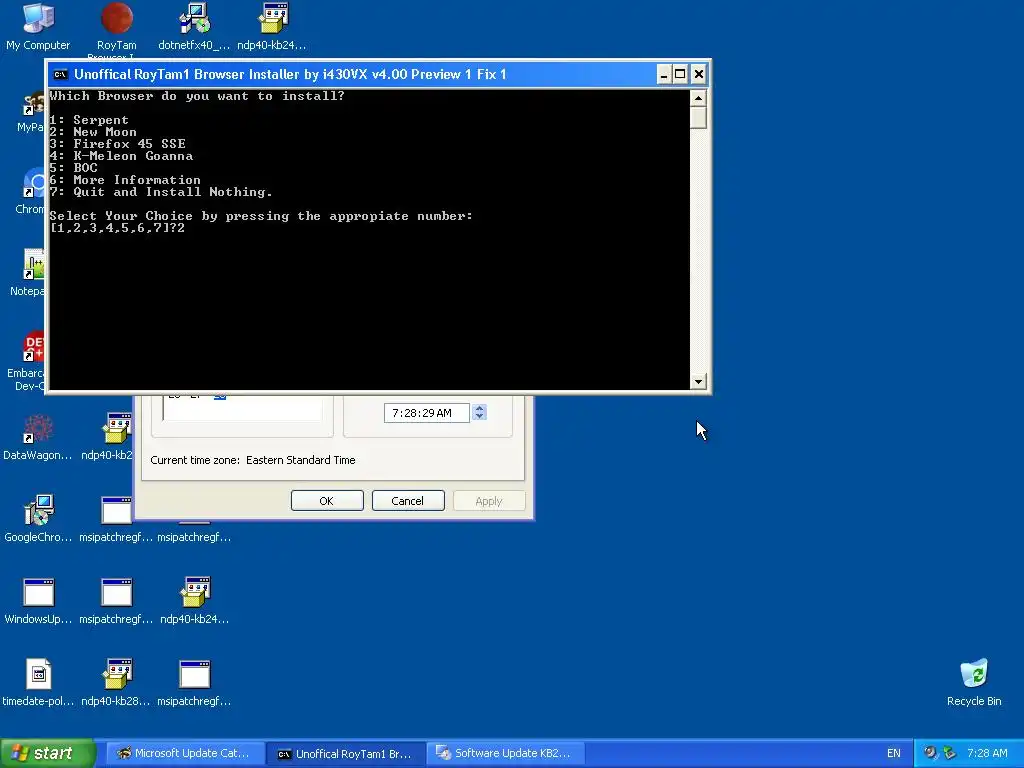The height and width of the screenshot is (768, 1024).
Task: Click the '1: Serpent' line in console
Action: coord(89,120)
